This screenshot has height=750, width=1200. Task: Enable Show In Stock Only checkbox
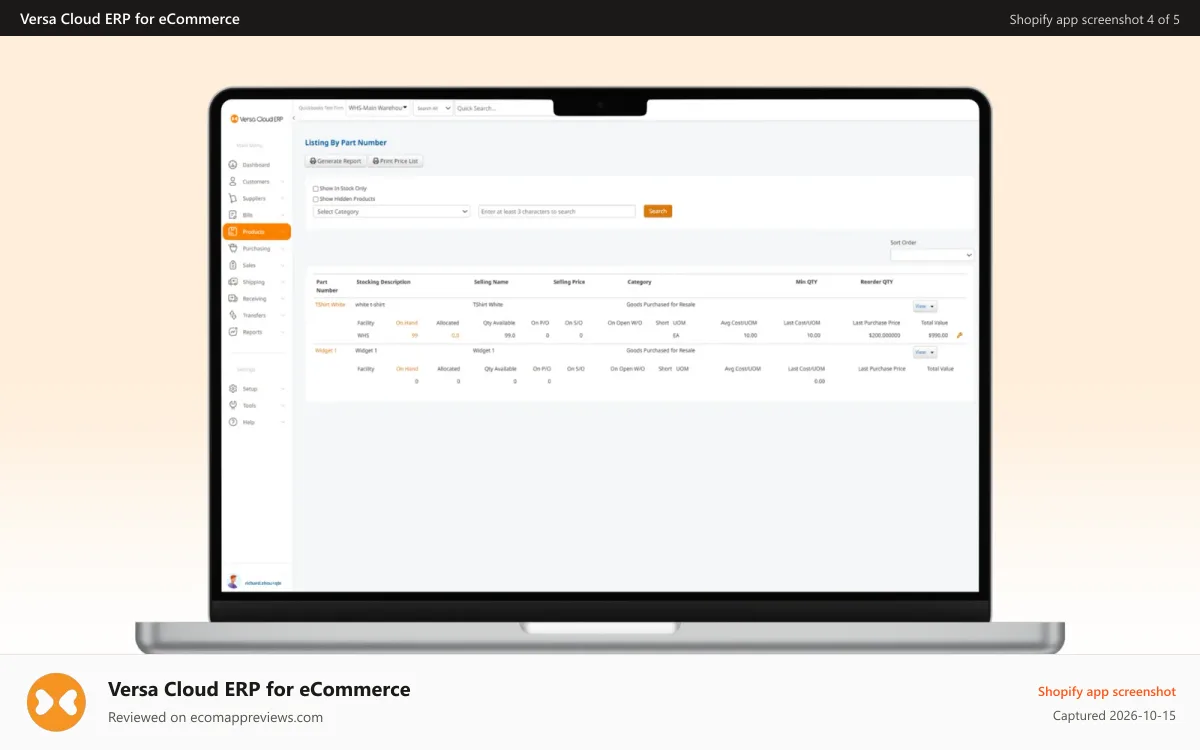(x=316, y=188)
